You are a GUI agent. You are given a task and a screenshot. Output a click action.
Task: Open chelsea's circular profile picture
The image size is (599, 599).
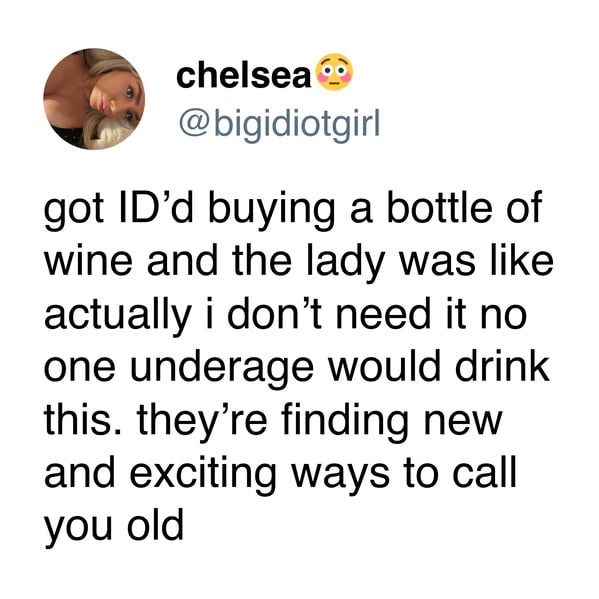pyautogui.click(x=94, y=99)
